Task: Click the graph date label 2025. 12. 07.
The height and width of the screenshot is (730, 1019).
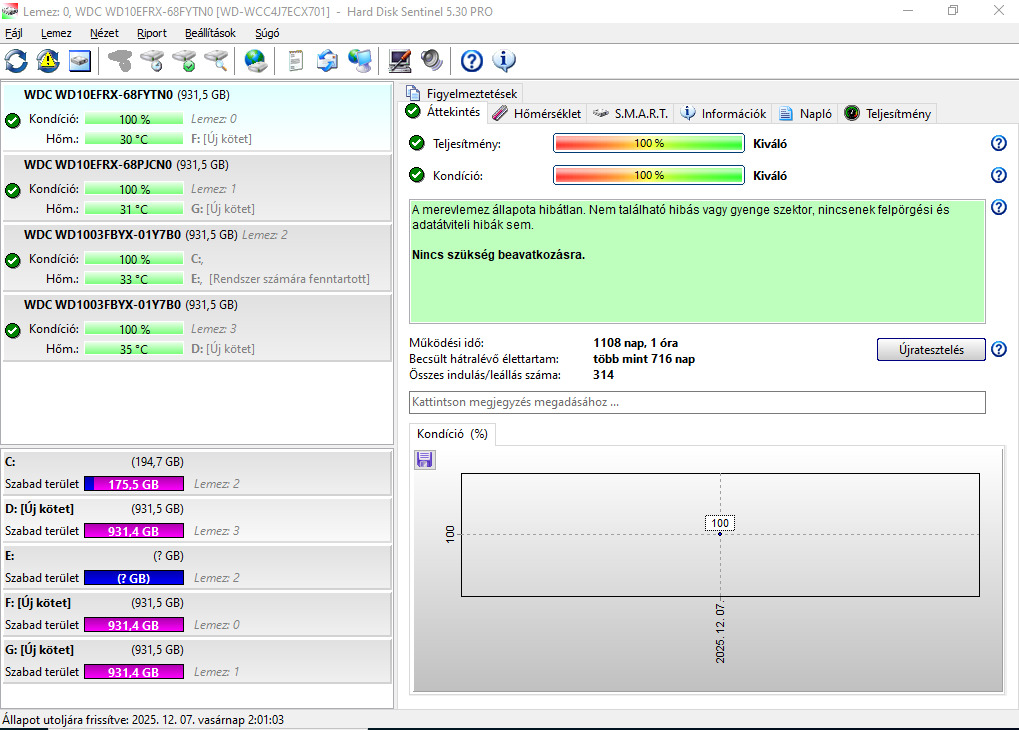Action: [x=720, y=633]
